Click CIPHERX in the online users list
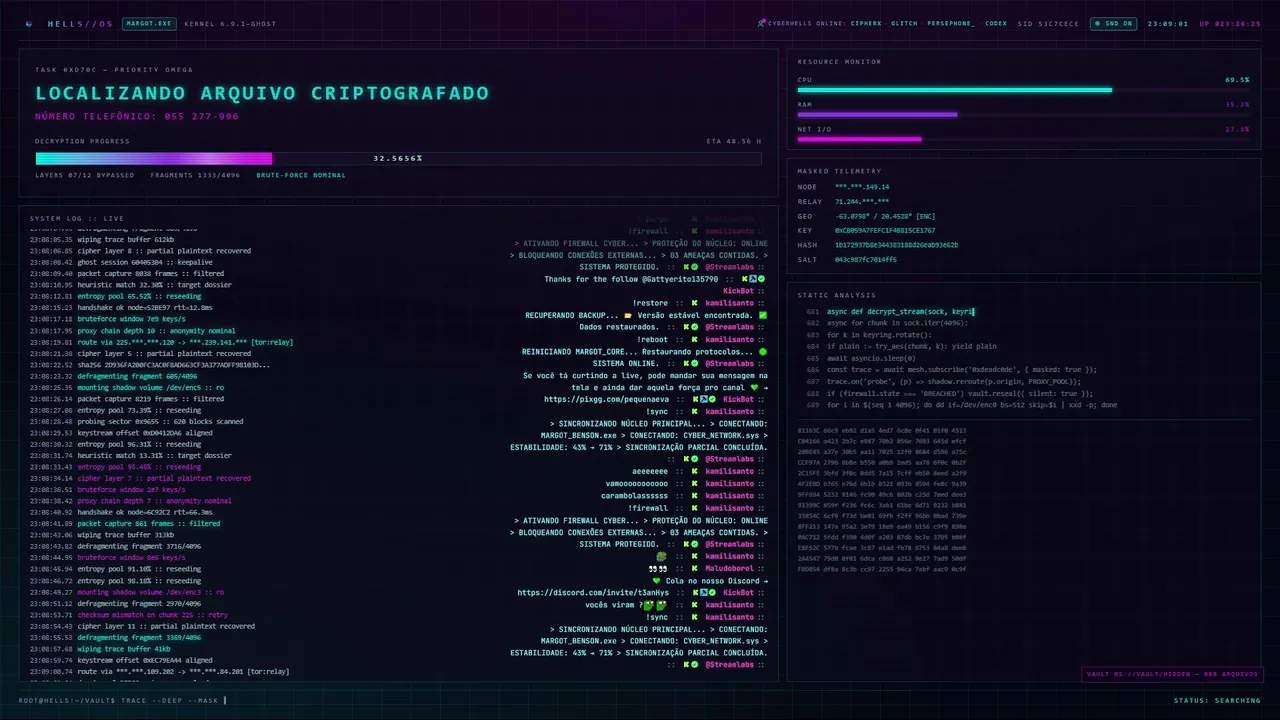 coord(866,23)
